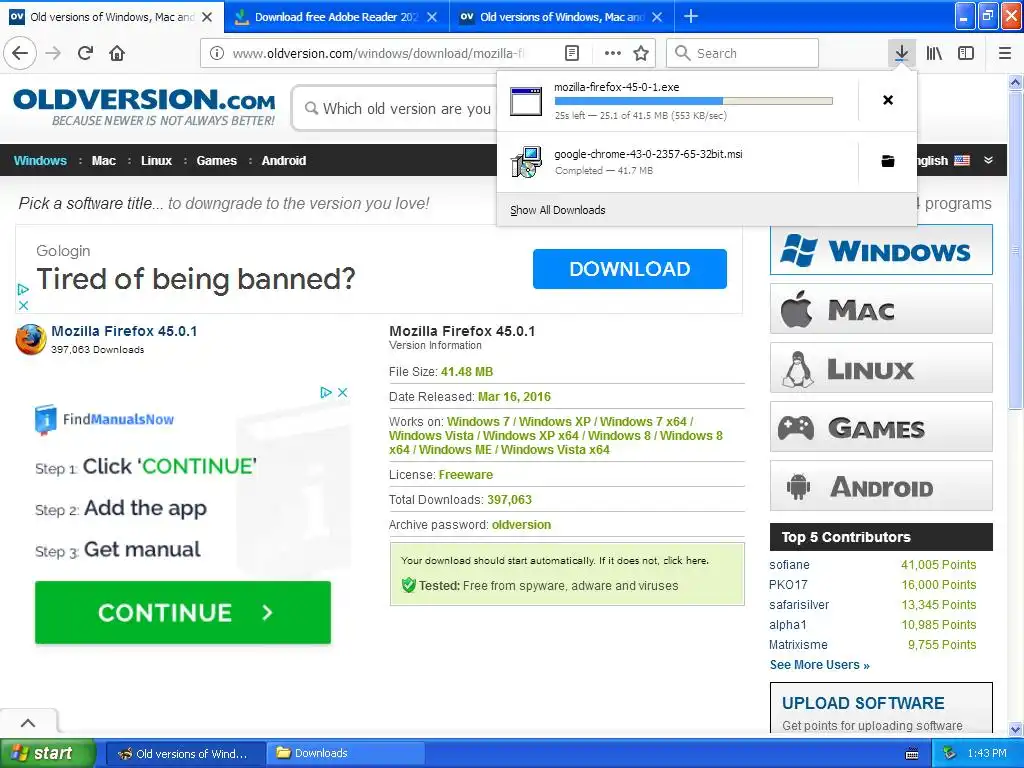Click the page vertical scrollbar thumb
The height and width of the screenshot is (768, 1024).
pos(1015,249)
